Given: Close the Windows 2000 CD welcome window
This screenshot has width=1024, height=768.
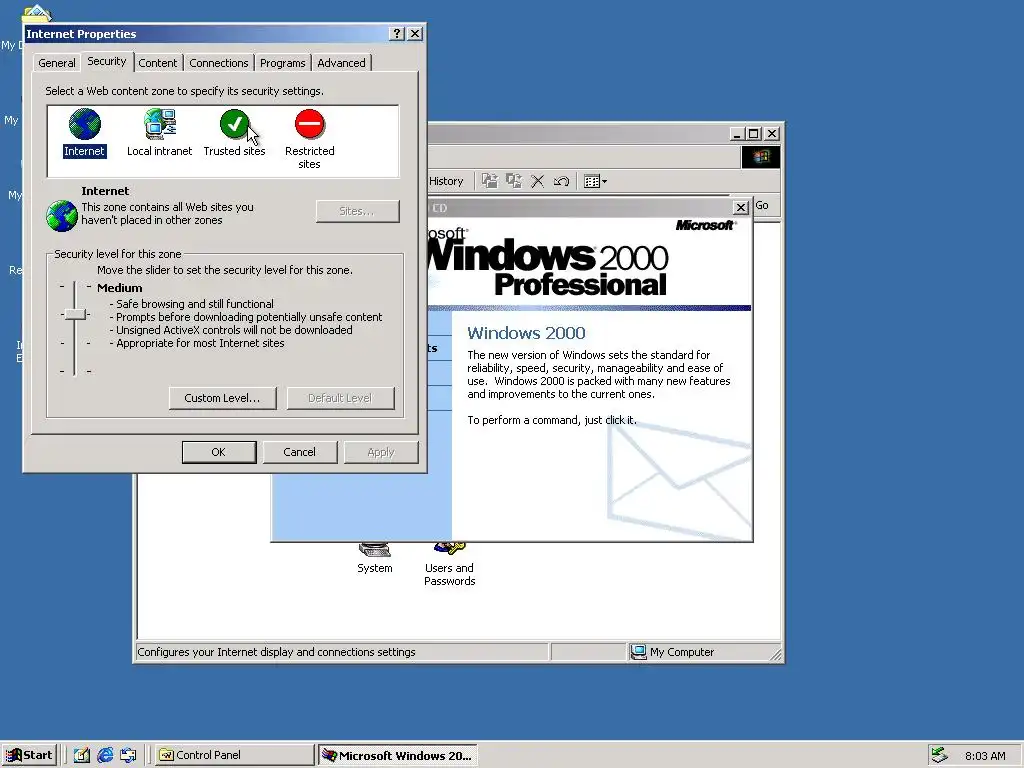Looking at the screenshot, I should click(741, 208).
